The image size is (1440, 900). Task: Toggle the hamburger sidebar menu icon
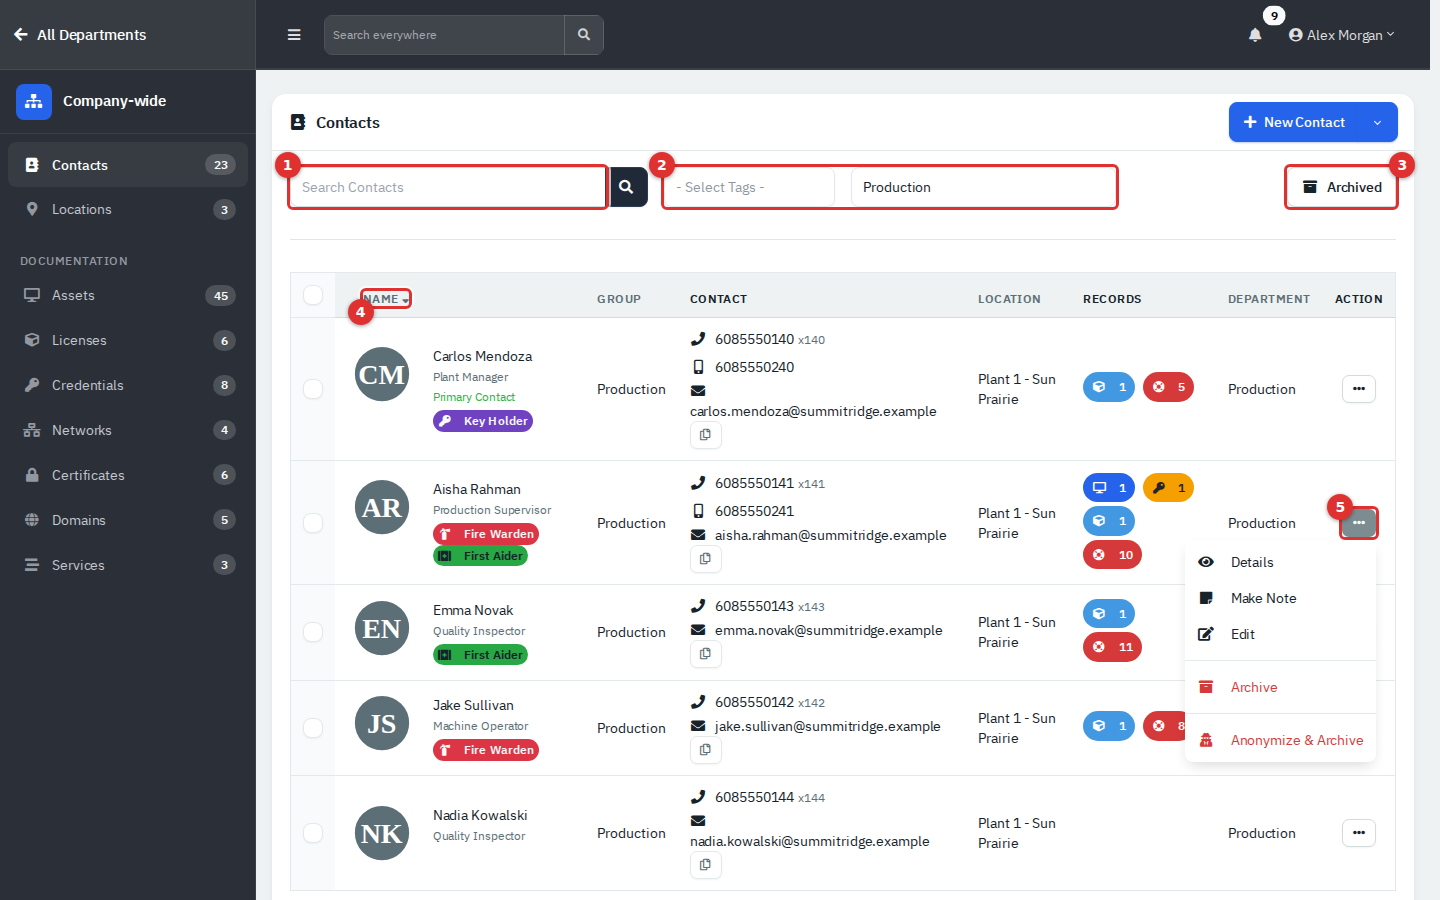click(294, 35)
